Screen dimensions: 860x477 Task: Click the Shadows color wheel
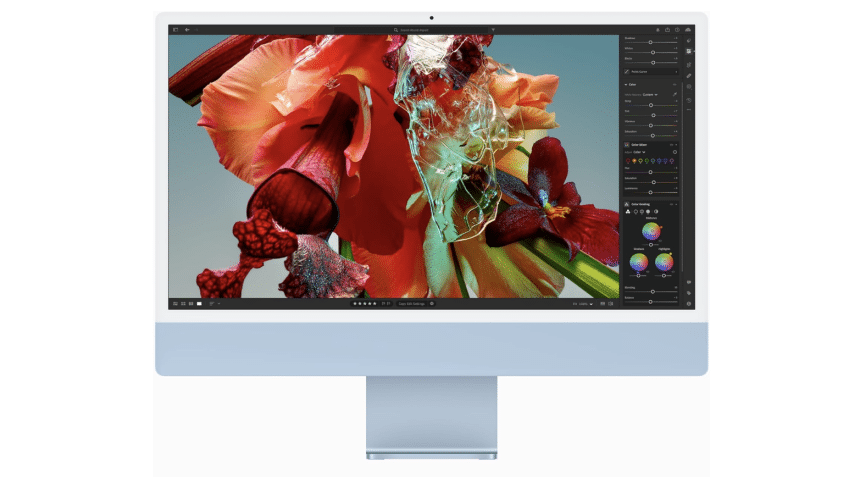point(639,262)
